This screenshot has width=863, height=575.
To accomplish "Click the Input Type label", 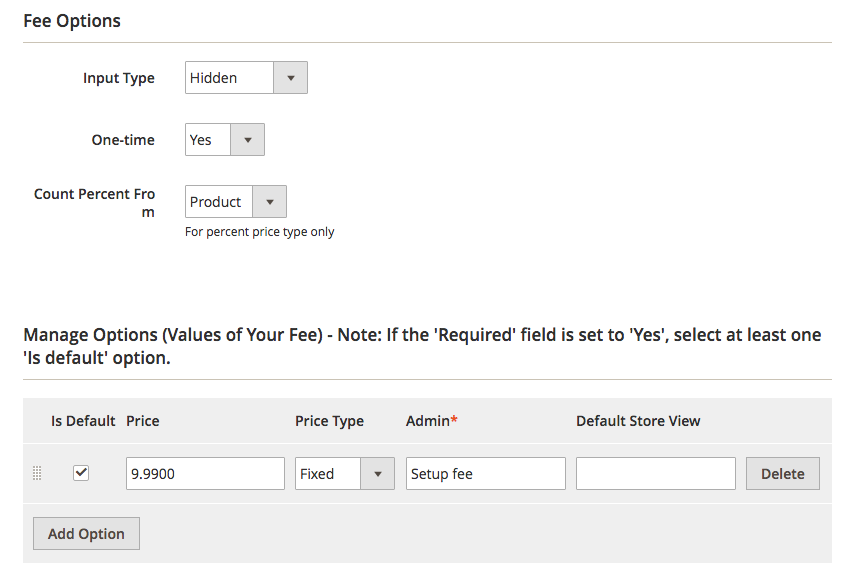I will point(119,78).
